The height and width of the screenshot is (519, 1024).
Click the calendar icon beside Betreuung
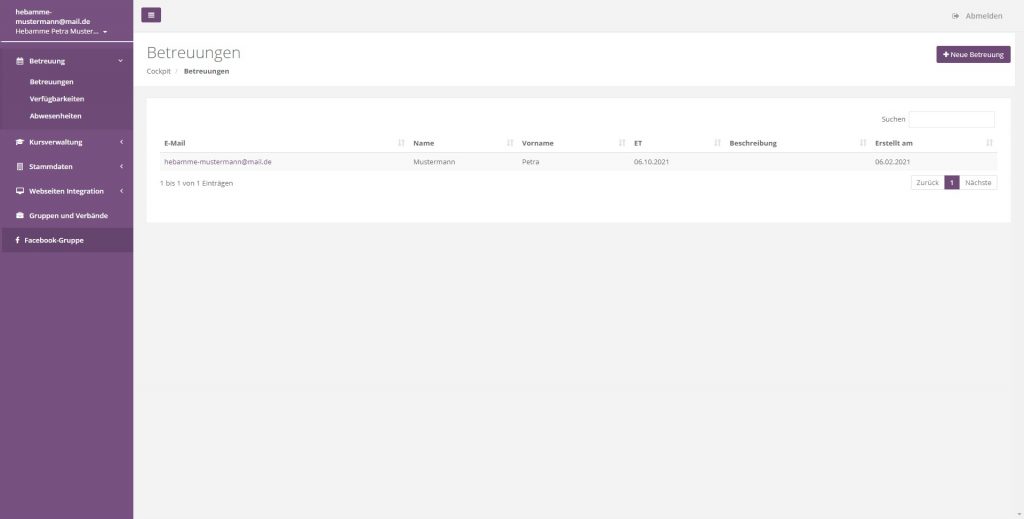pyautogui.click(x=20, y=61)
